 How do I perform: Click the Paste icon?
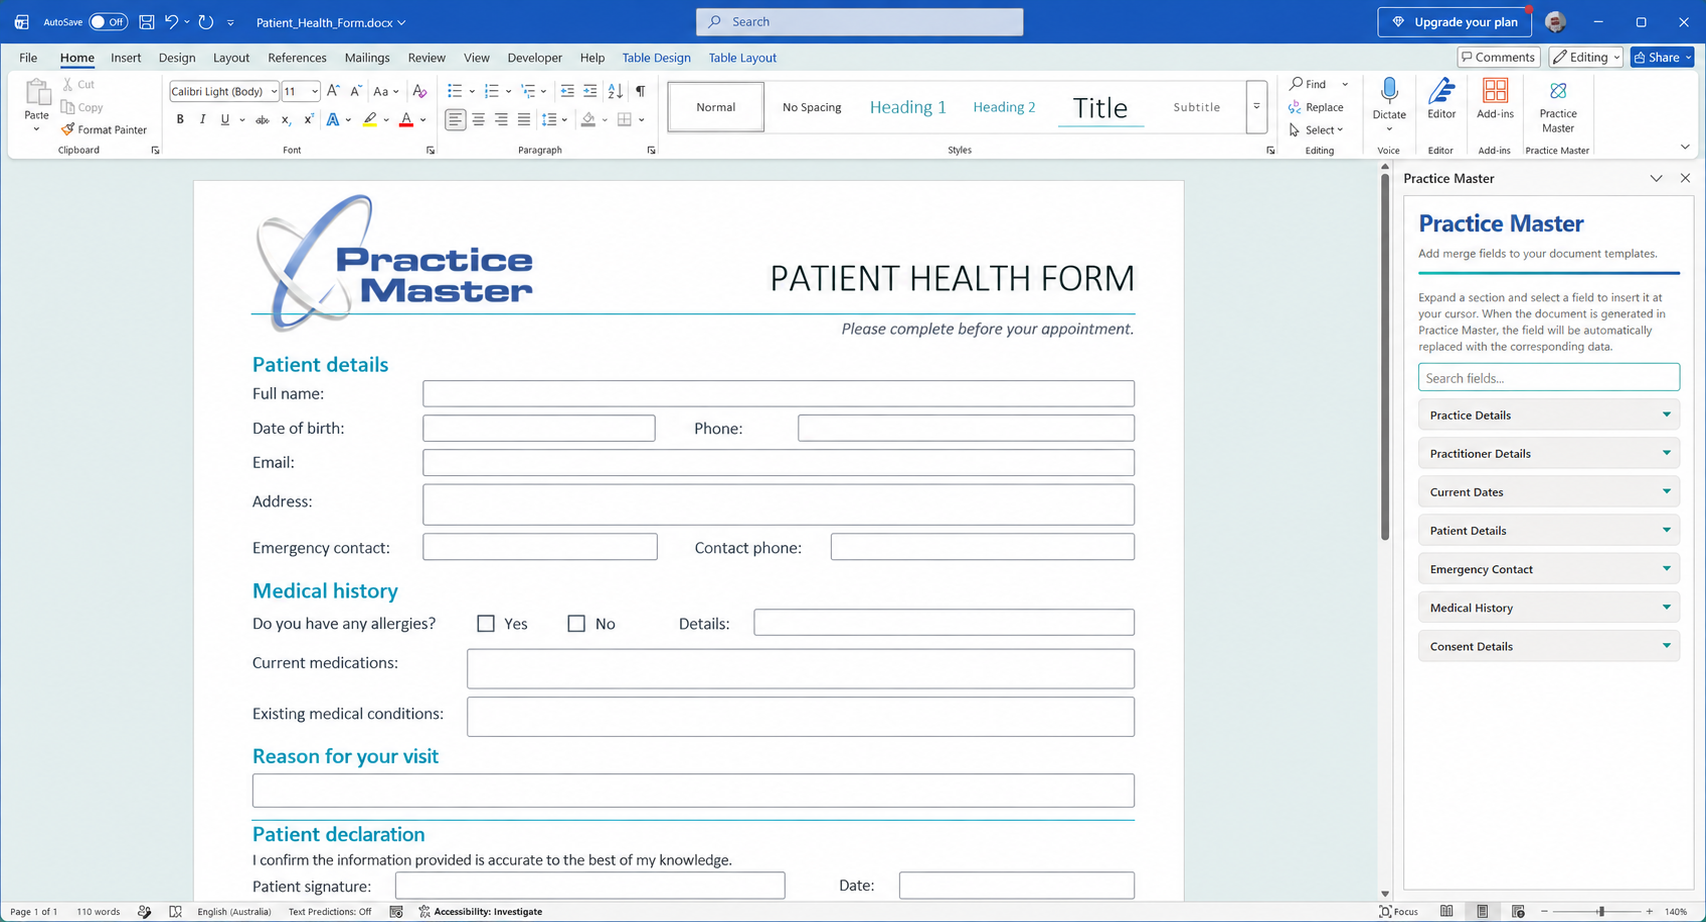(37, 93)
